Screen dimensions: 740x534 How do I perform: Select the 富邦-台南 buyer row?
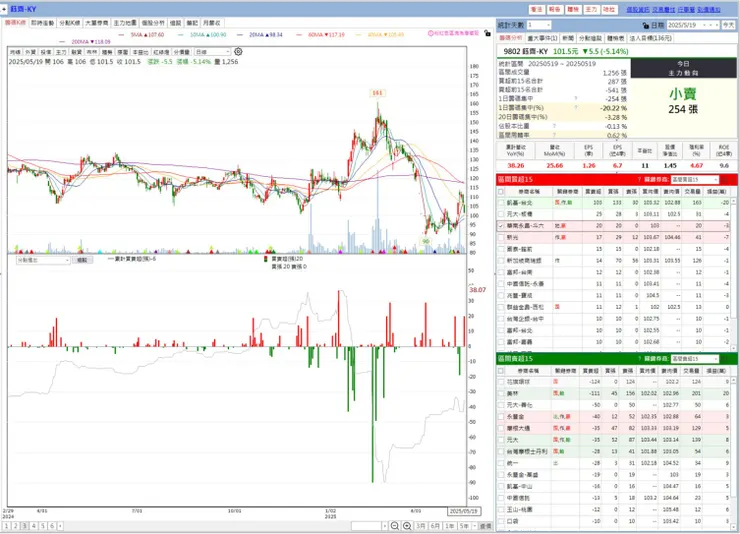(615, 272)
